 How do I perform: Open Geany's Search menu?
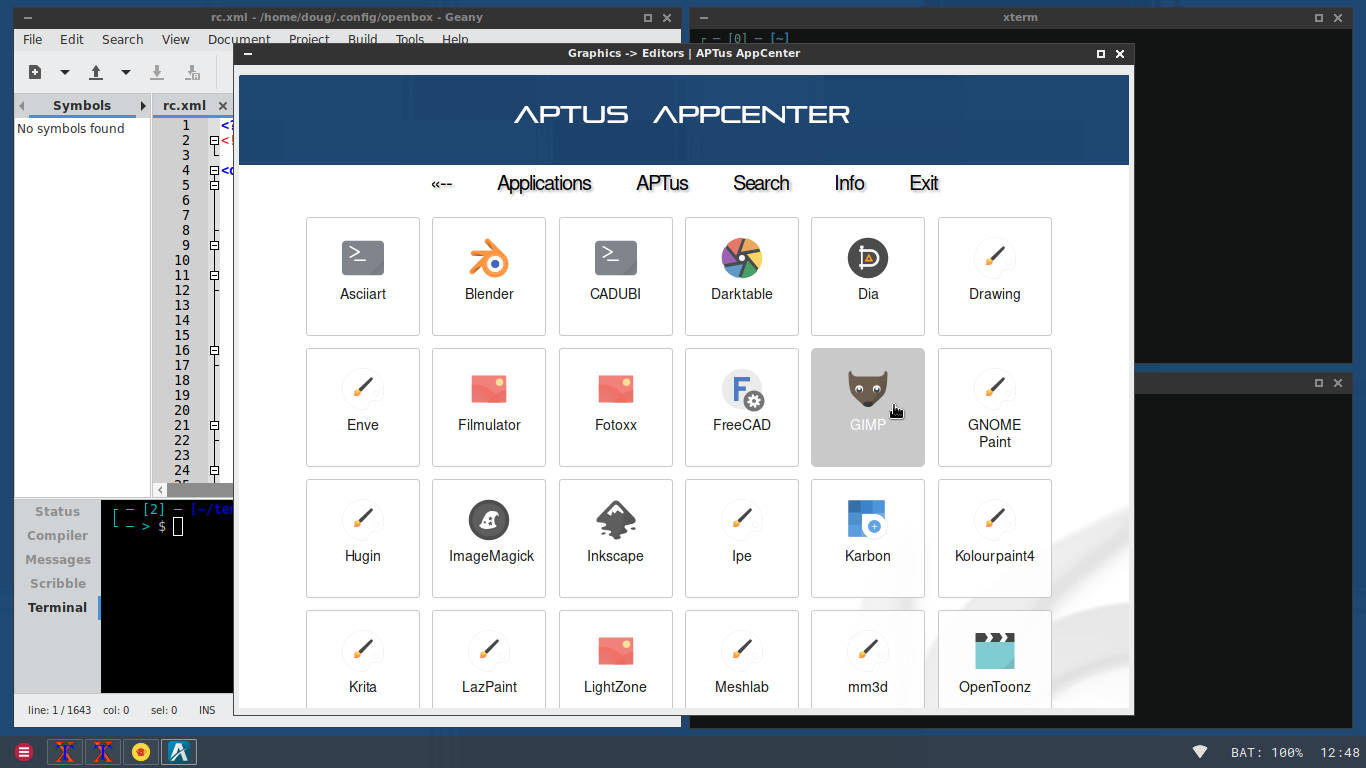[123, 39]
